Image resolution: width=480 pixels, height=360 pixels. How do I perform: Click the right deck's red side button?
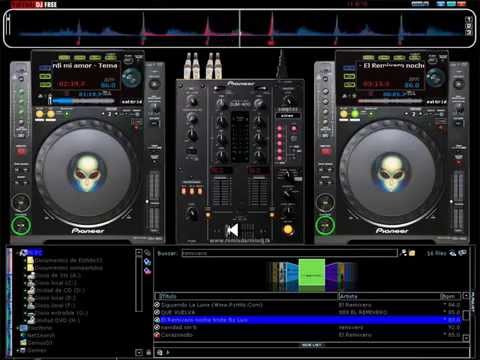pos(326,152)
